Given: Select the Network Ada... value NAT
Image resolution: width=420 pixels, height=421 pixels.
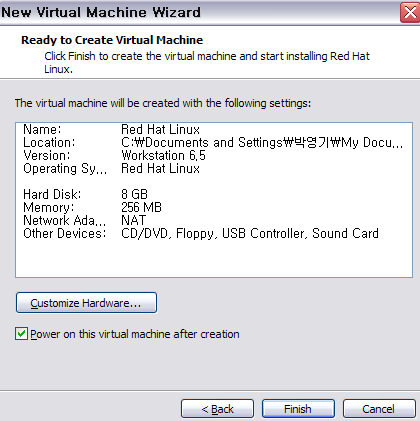Looking at the screenshot, I should point(133,220).
